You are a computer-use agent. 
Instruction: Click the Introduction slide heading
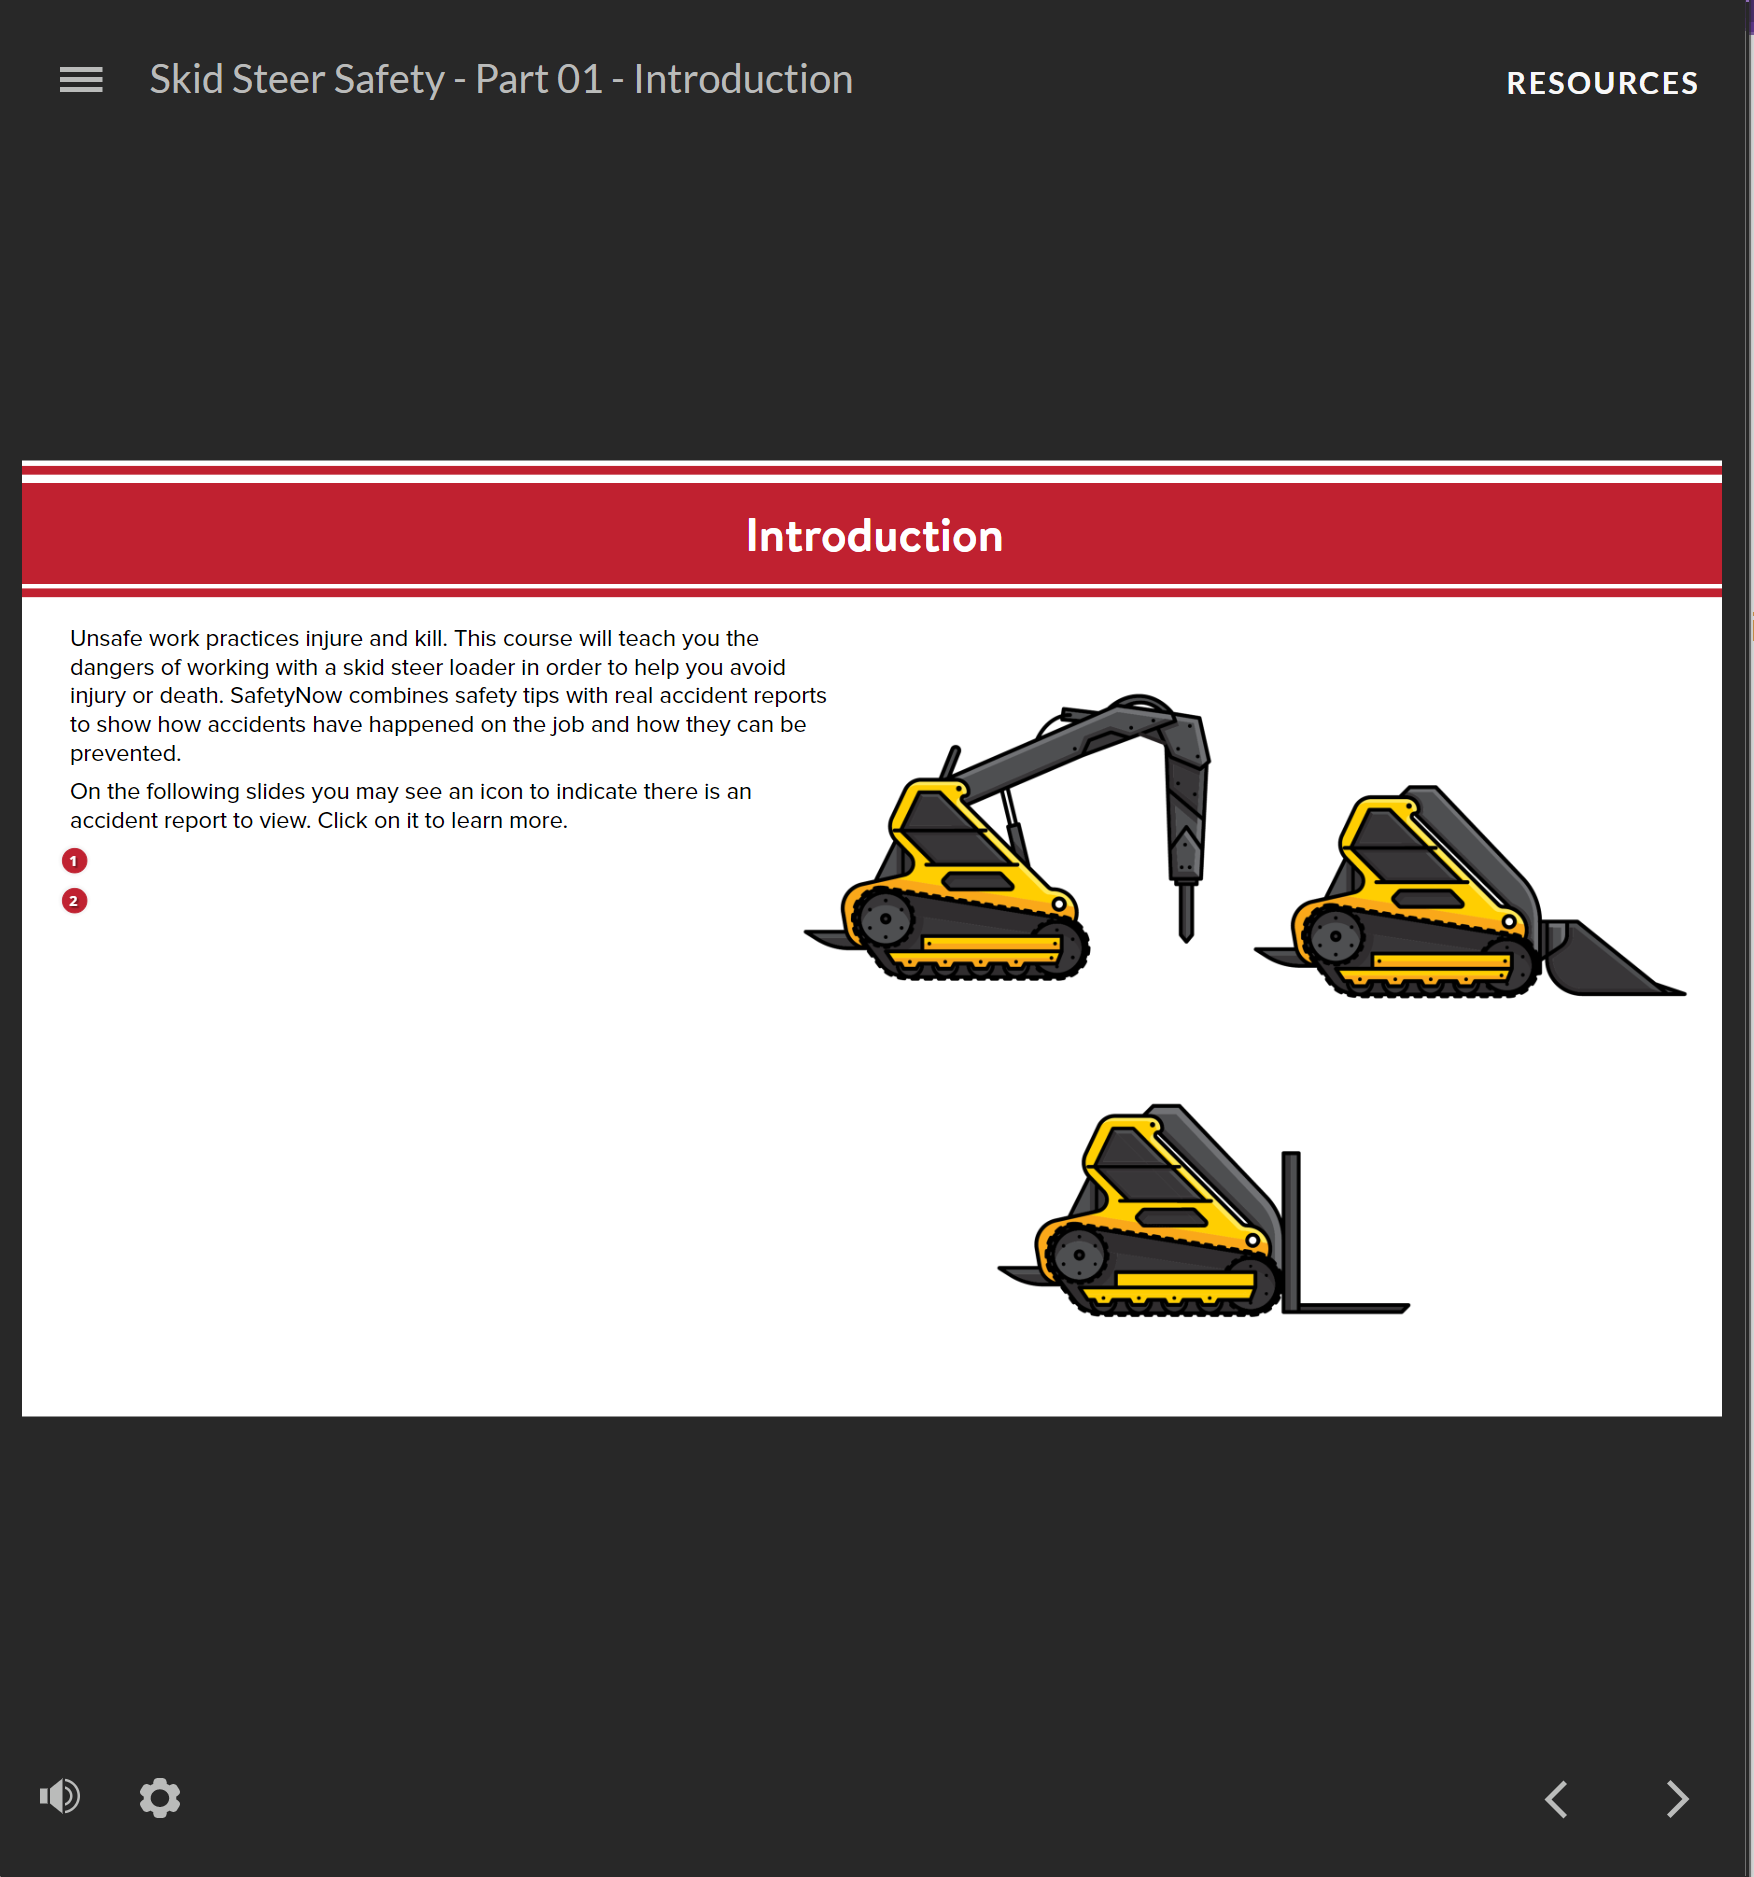coord(874,536)
